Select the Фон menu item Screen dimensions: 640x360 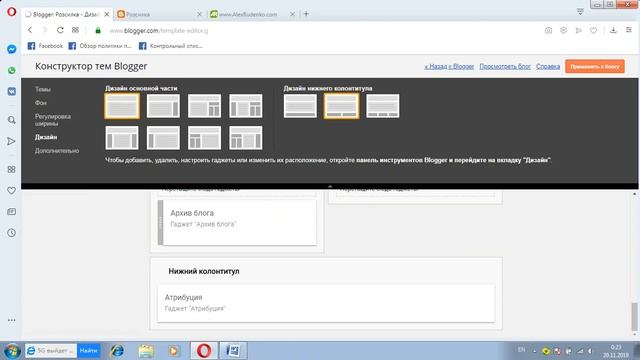41,103
